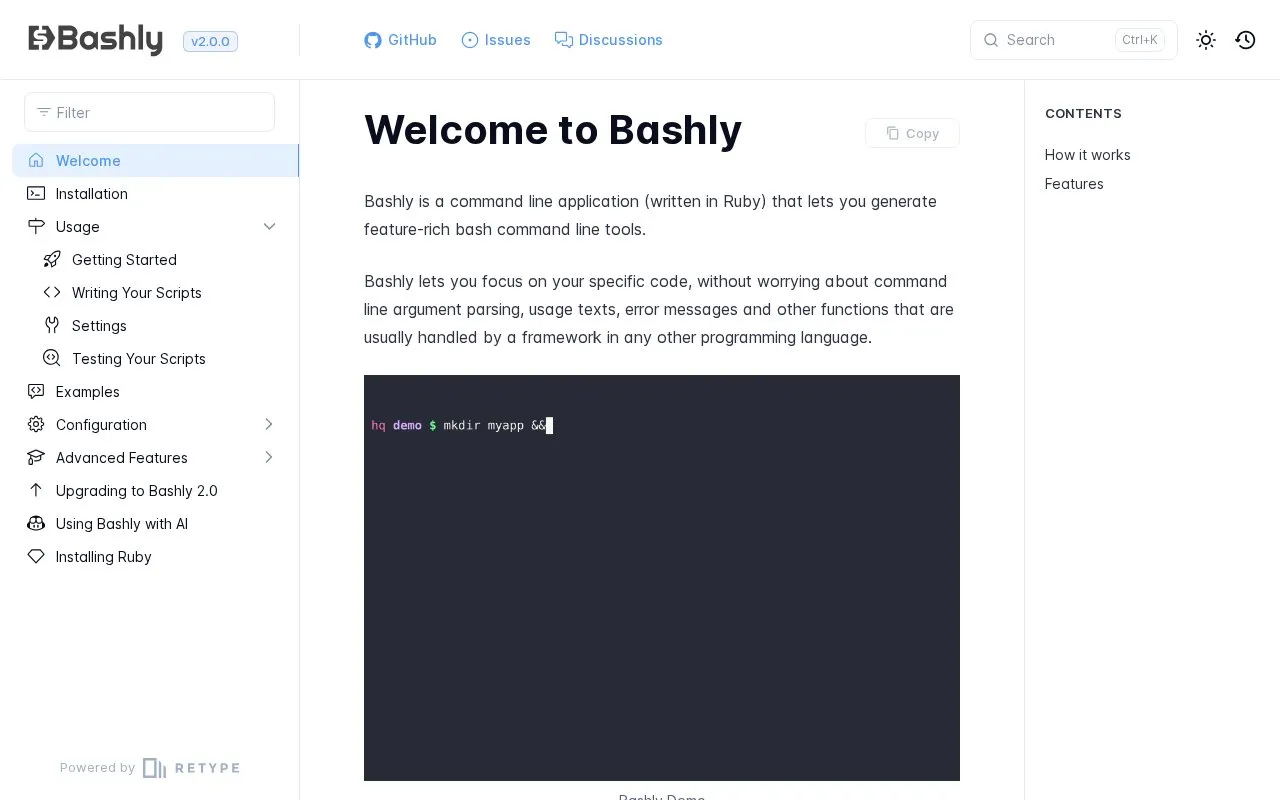This screenshot has width=1280, height=800.
Task: Click the Bashly logo
Action: coord(95,40)
